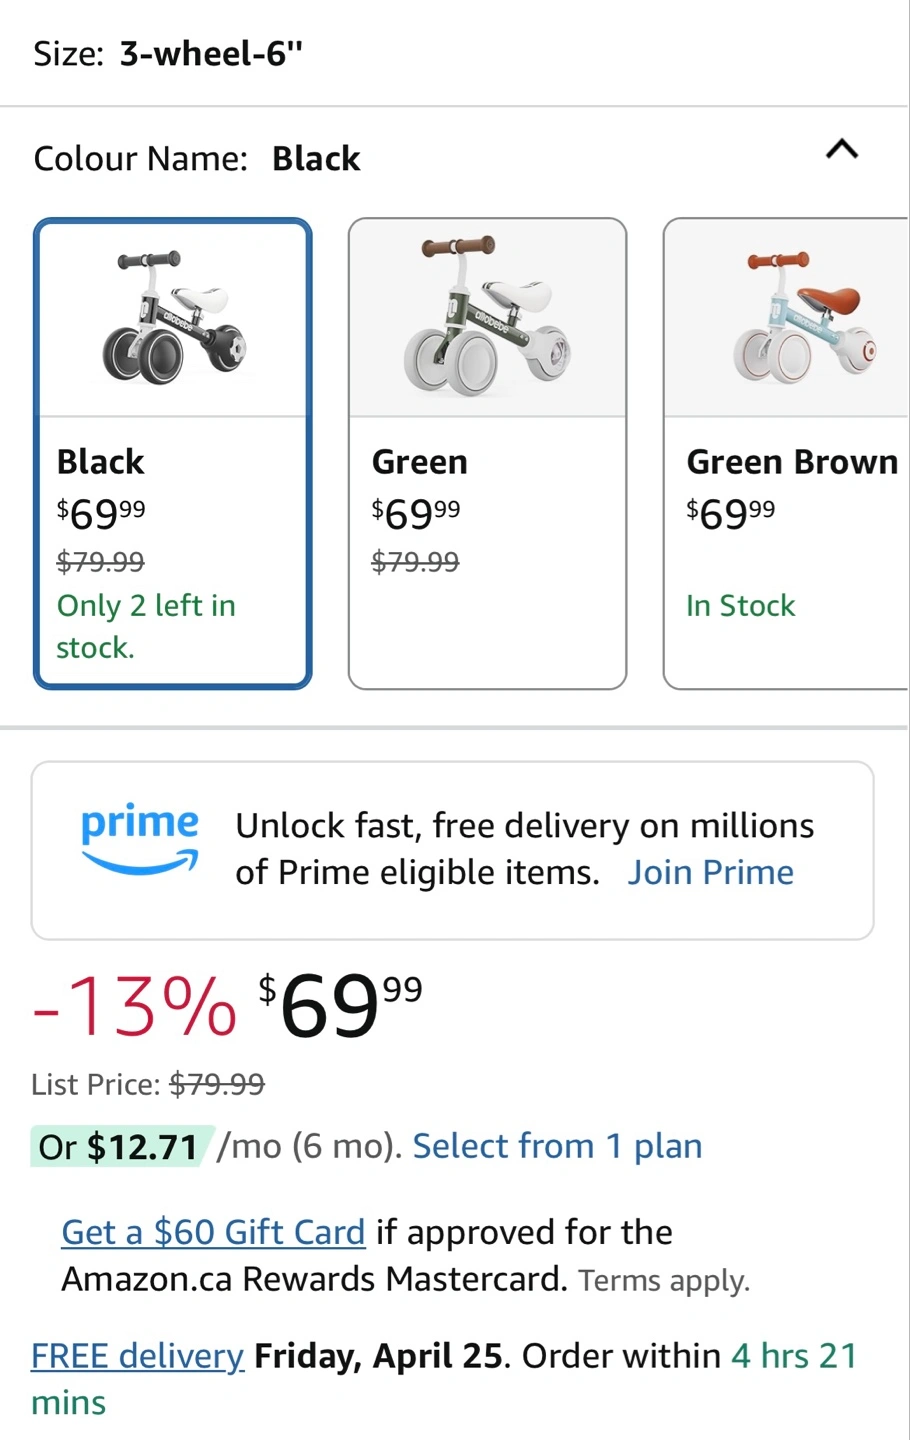Pick the Green Brown colour label
910x1440 pixels.
tap(792, 462)
